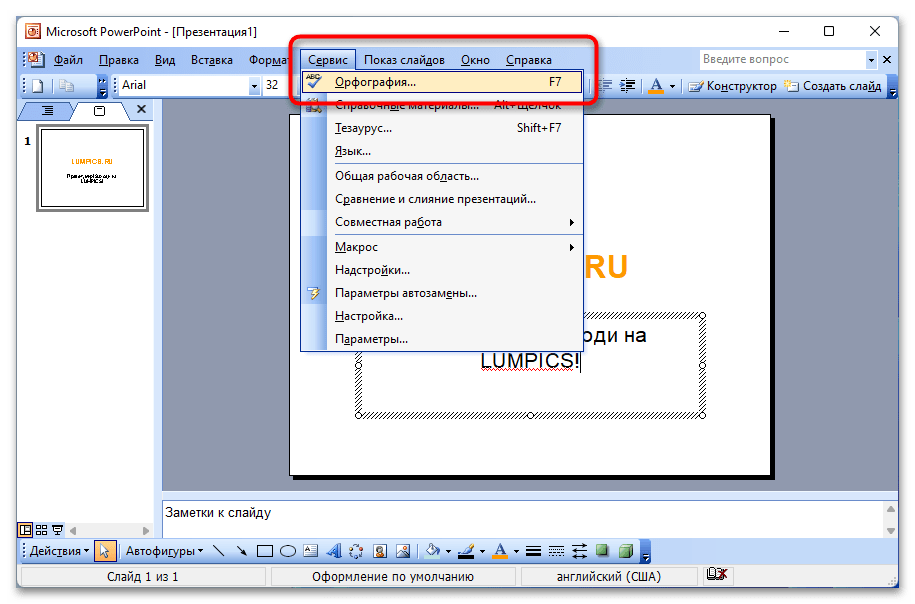Select the Line drawing tool
This screenshot has width=915, height=604.
tap(219, 551)
